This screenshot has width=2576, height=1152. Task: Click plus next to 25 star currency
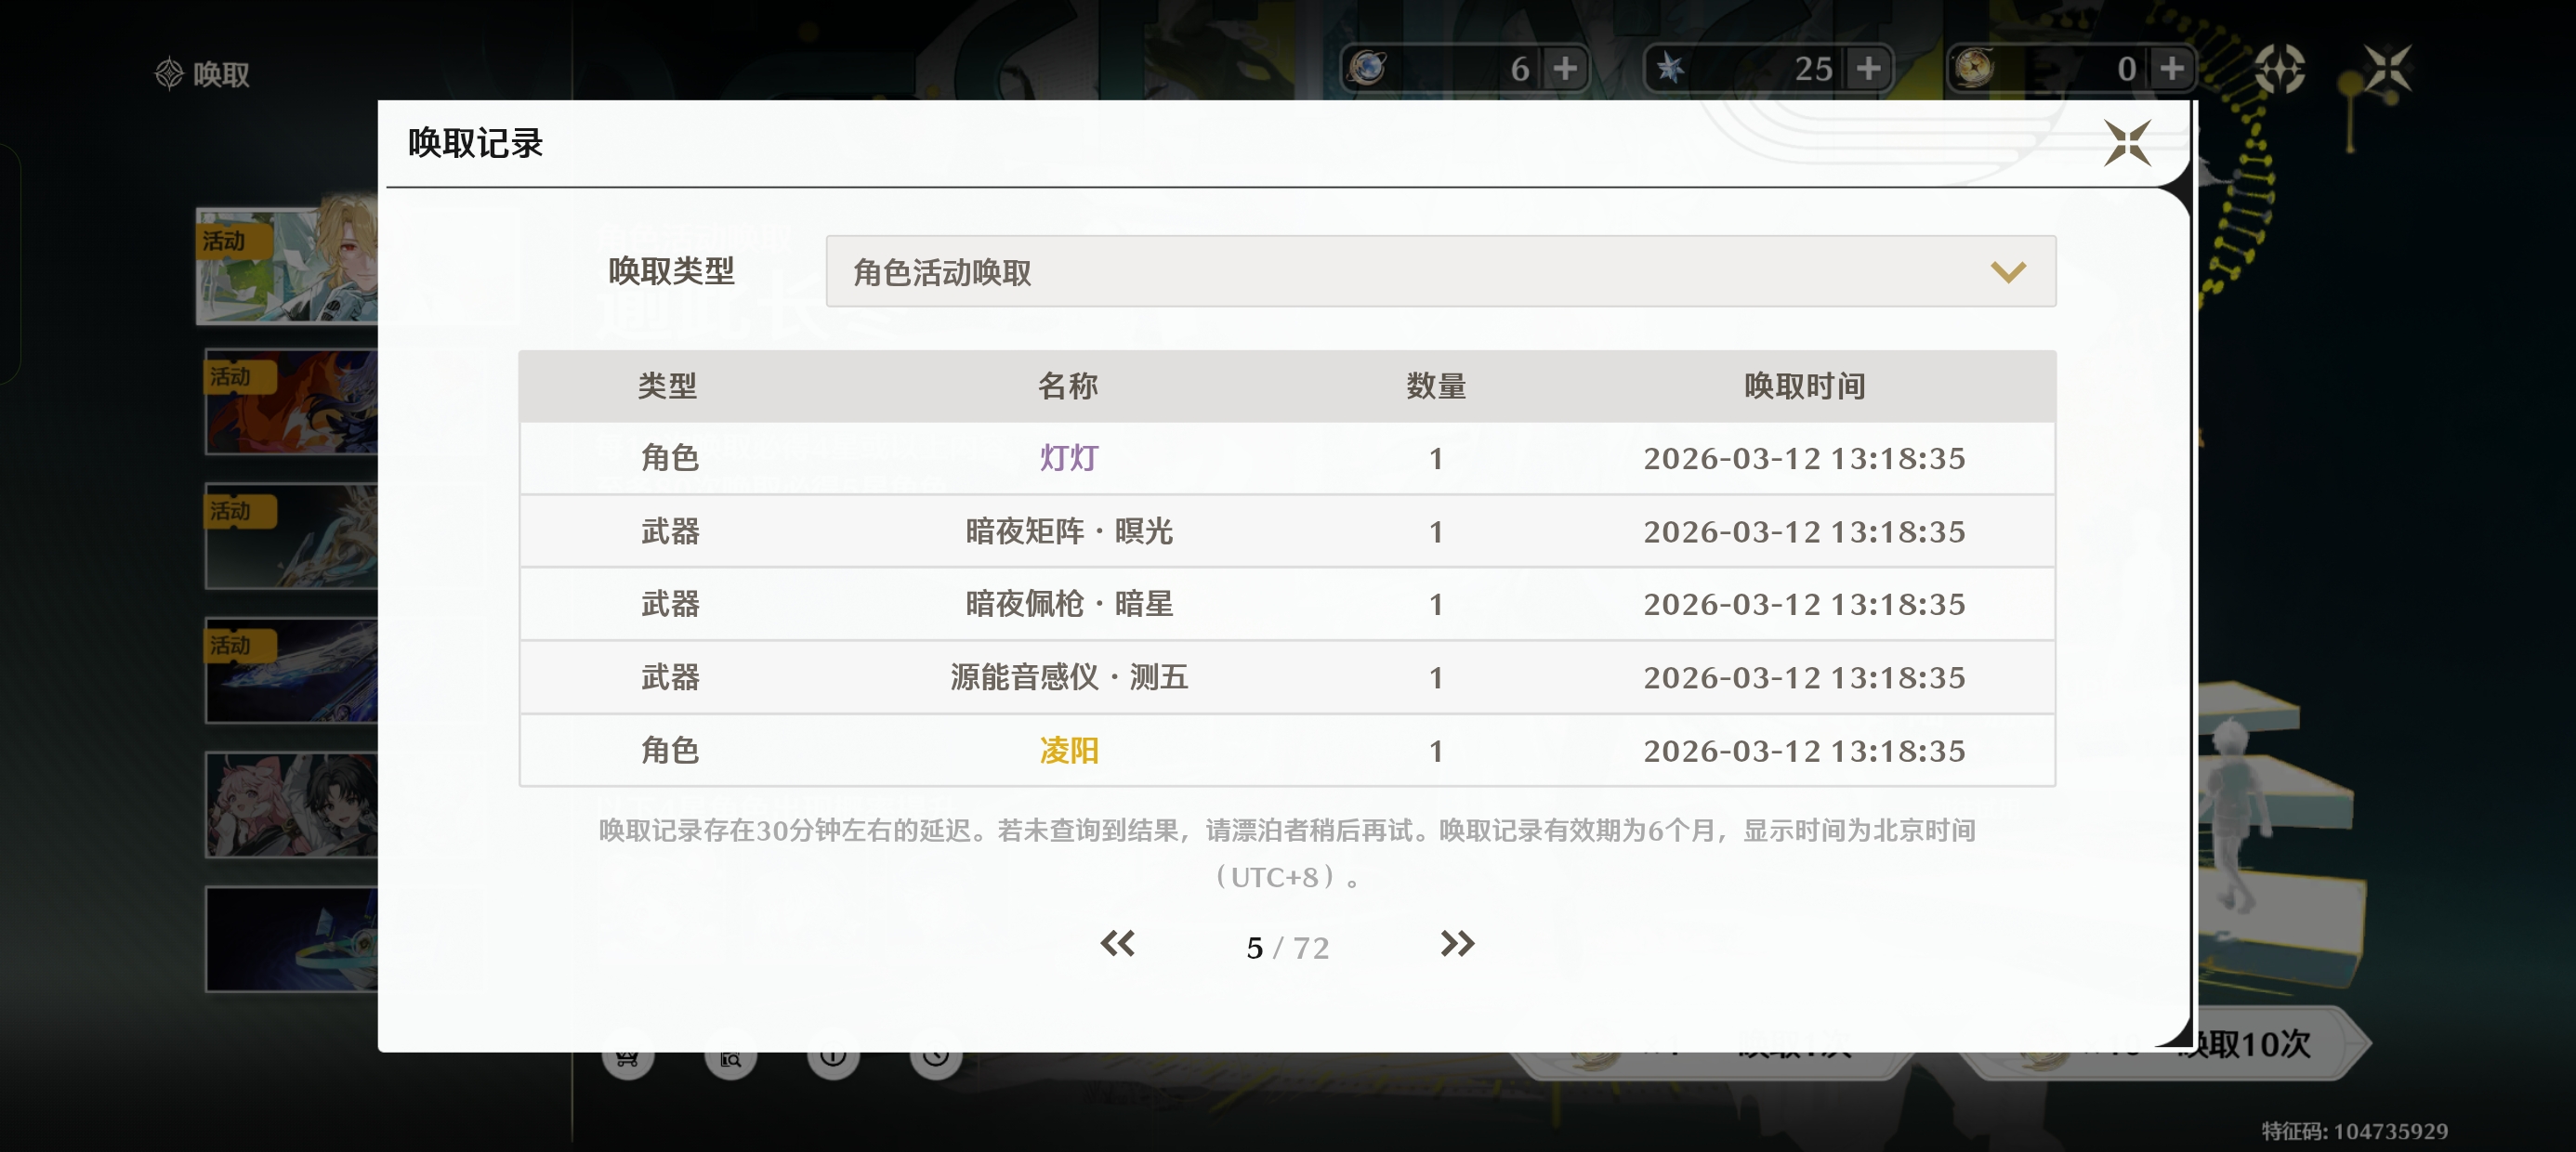pyautogui.click(x=1868, y=69)
